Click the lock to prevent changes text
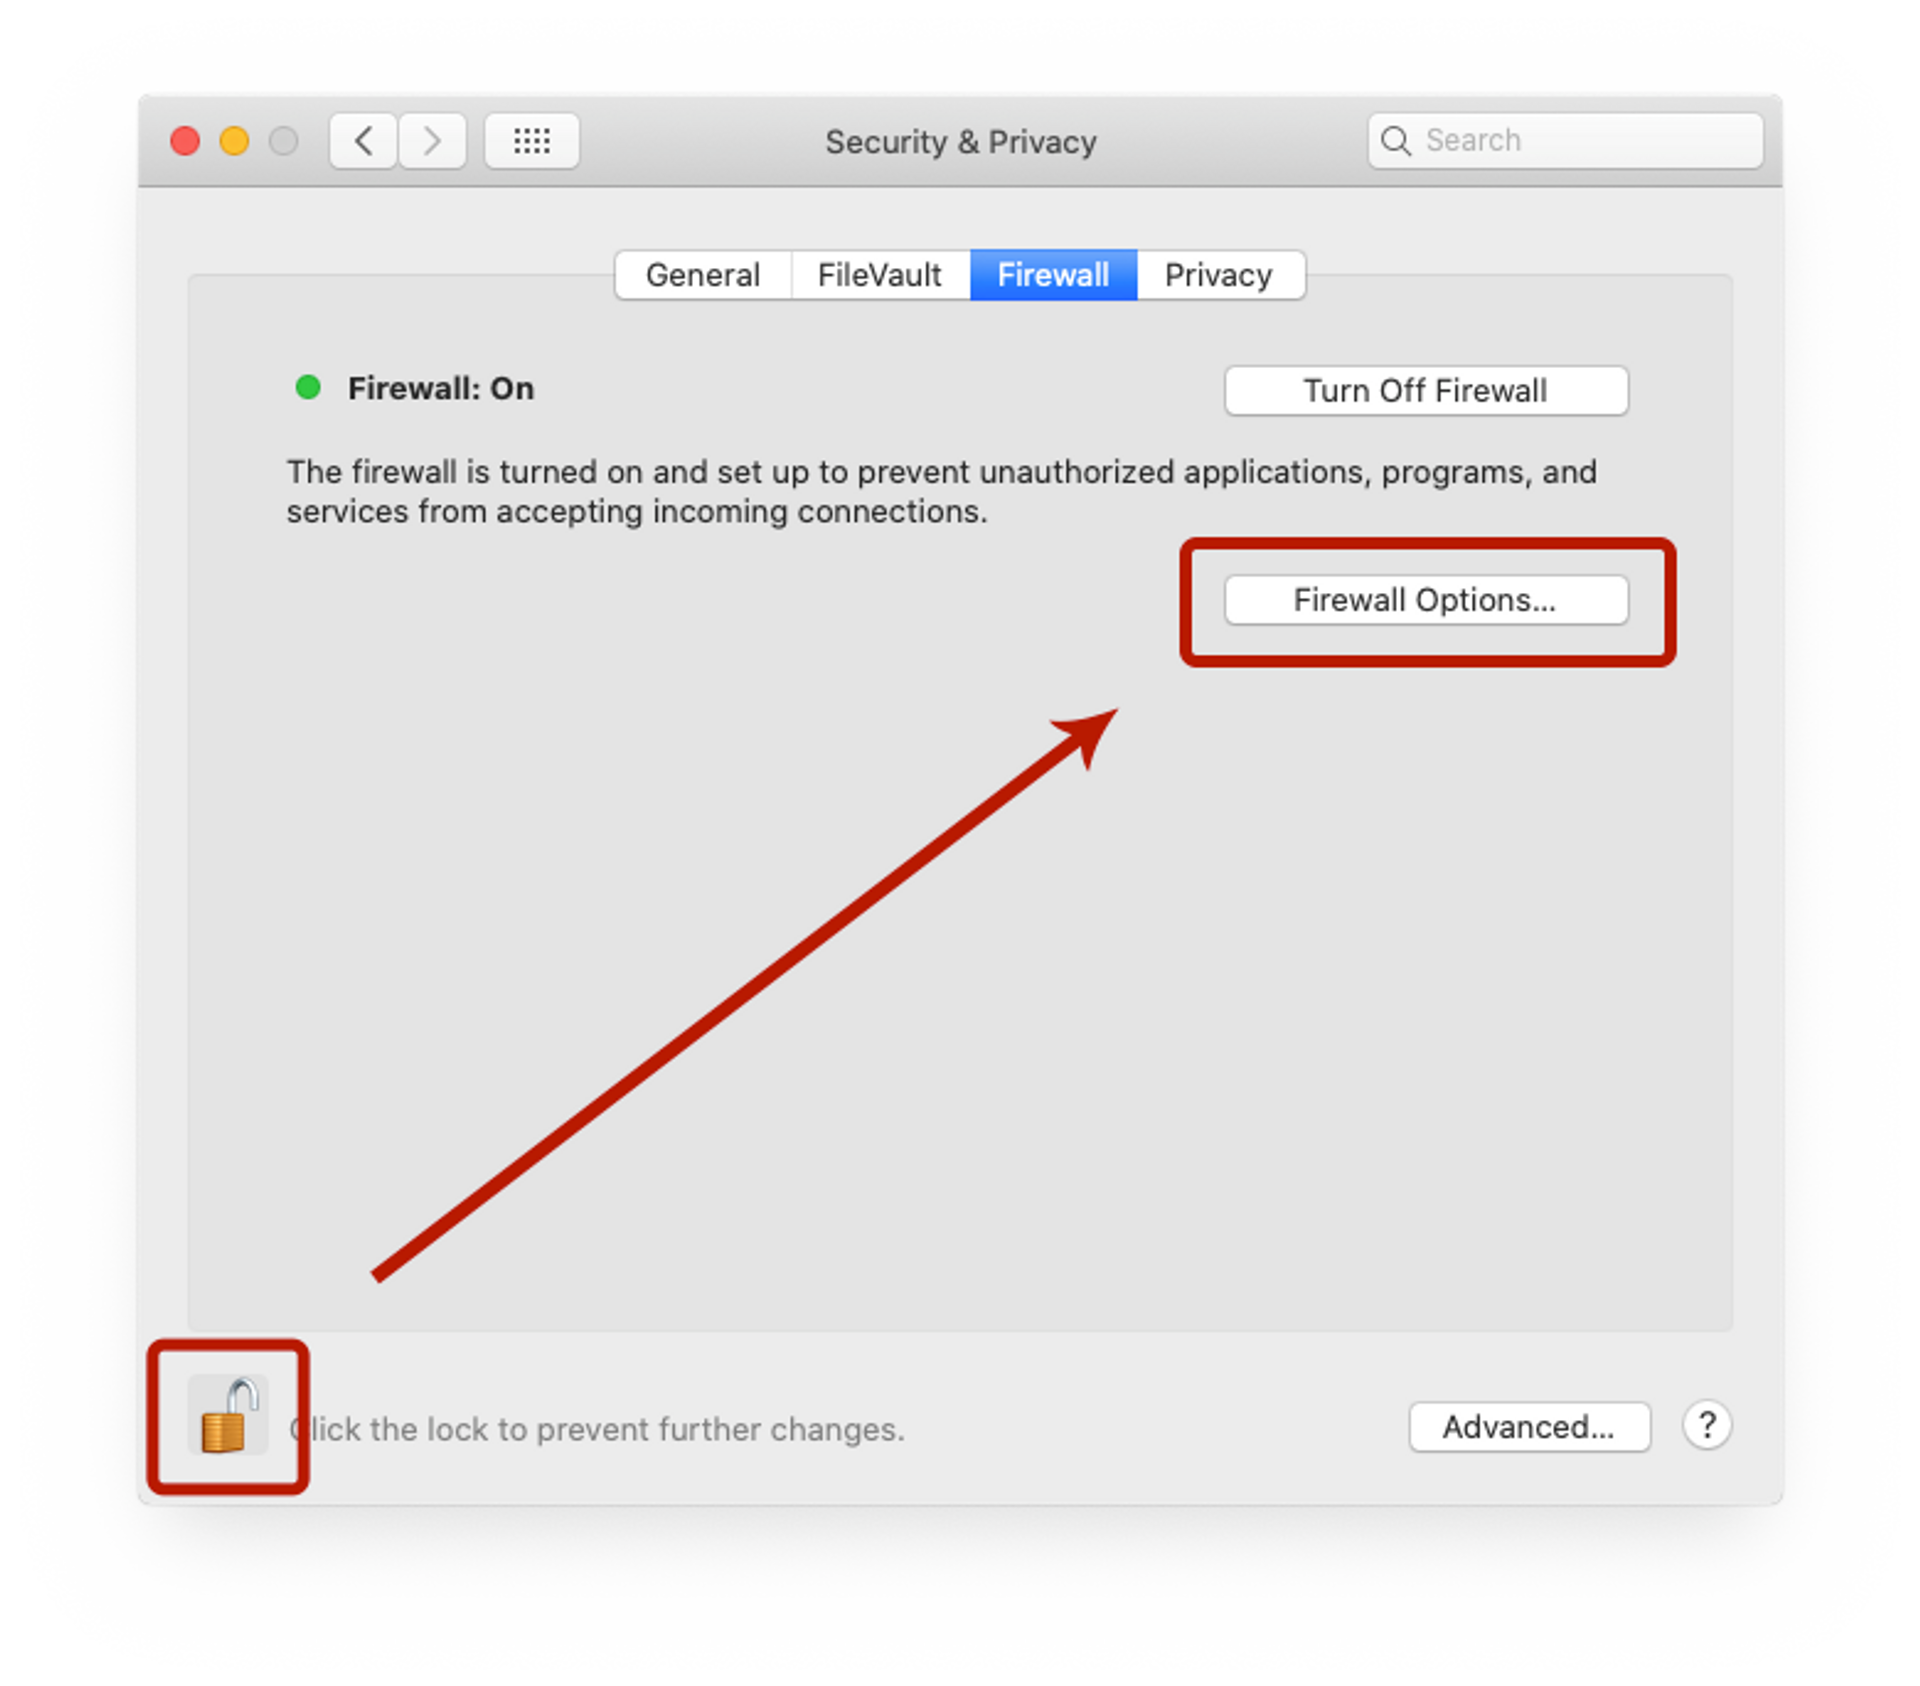Screen dimensions: 1920x1686 597,1430
